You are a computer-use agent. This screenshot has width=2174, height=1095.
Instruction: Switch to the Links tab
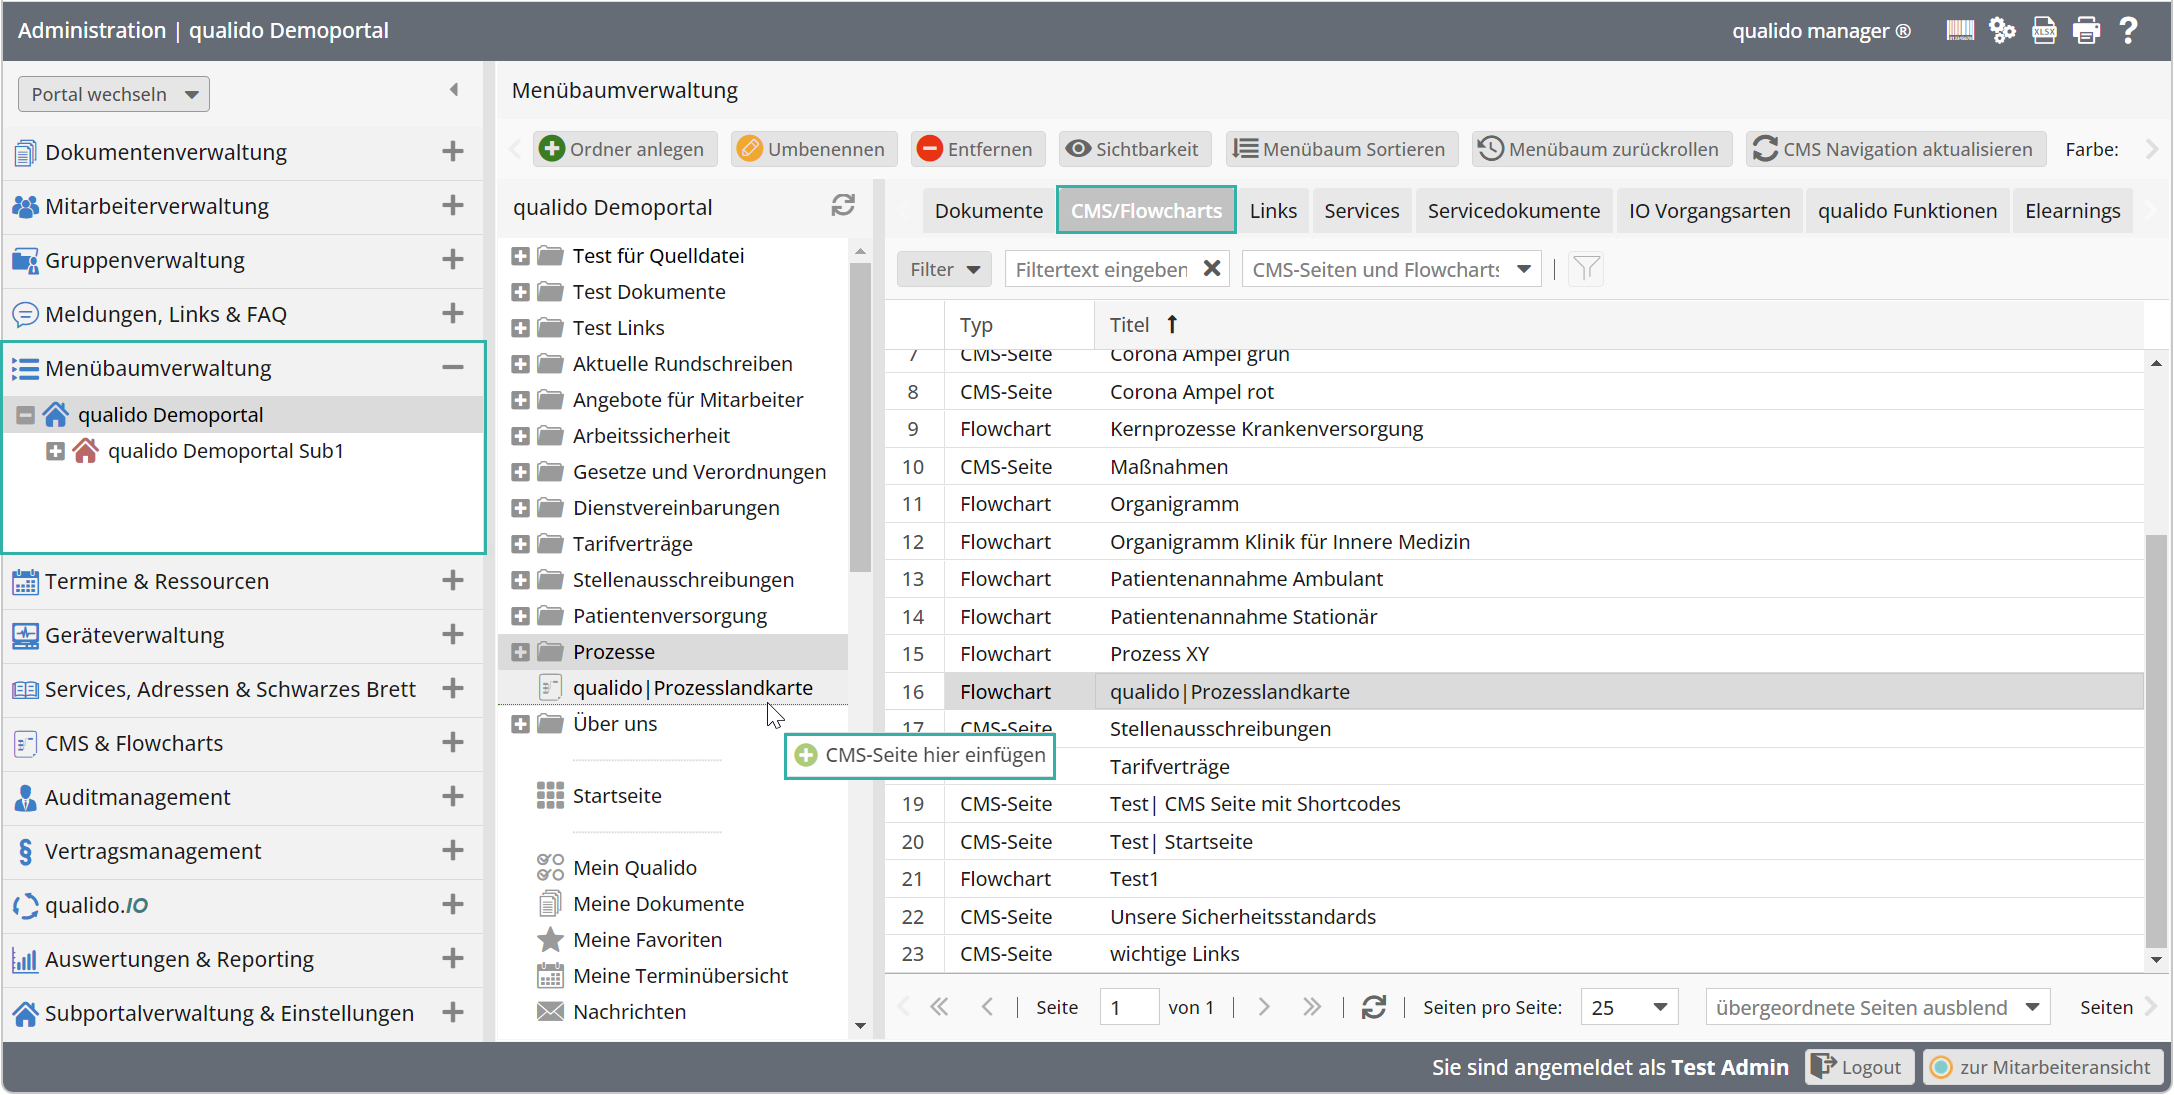click(x=1273, y=211)
